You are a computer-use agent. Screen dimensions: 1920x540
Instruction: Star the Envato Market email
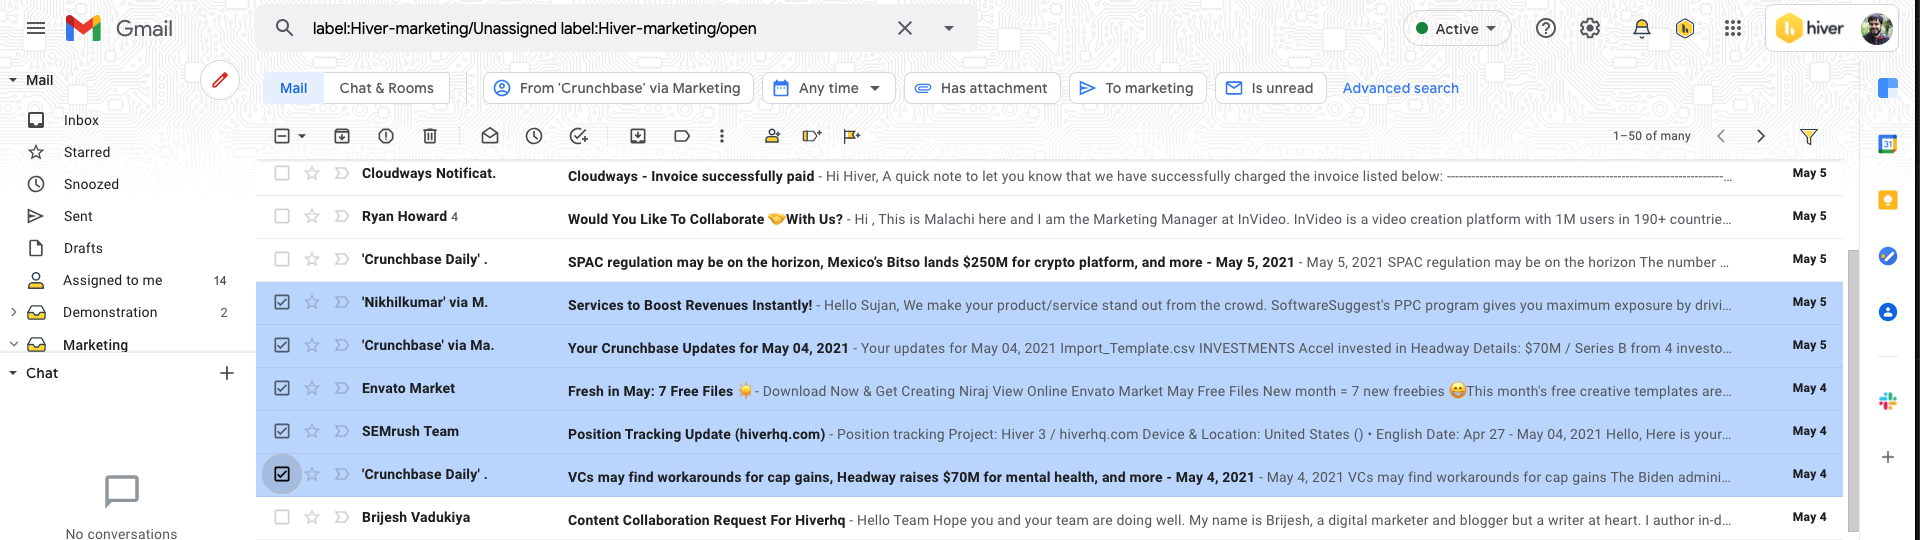312,388
